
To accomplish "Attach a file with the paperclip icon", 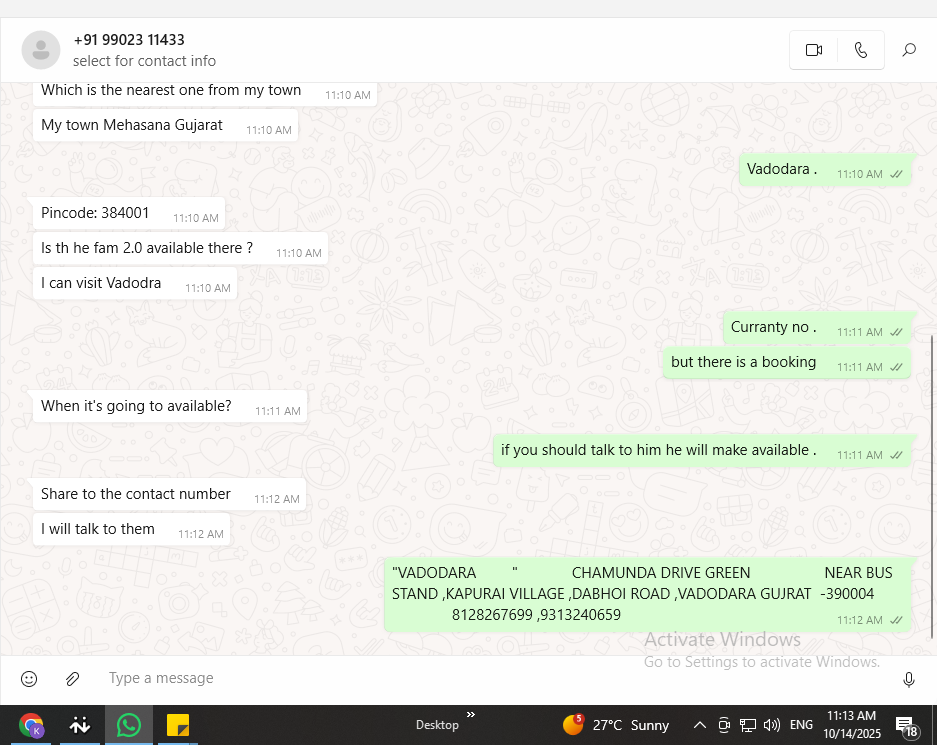I will pos(72,679).
